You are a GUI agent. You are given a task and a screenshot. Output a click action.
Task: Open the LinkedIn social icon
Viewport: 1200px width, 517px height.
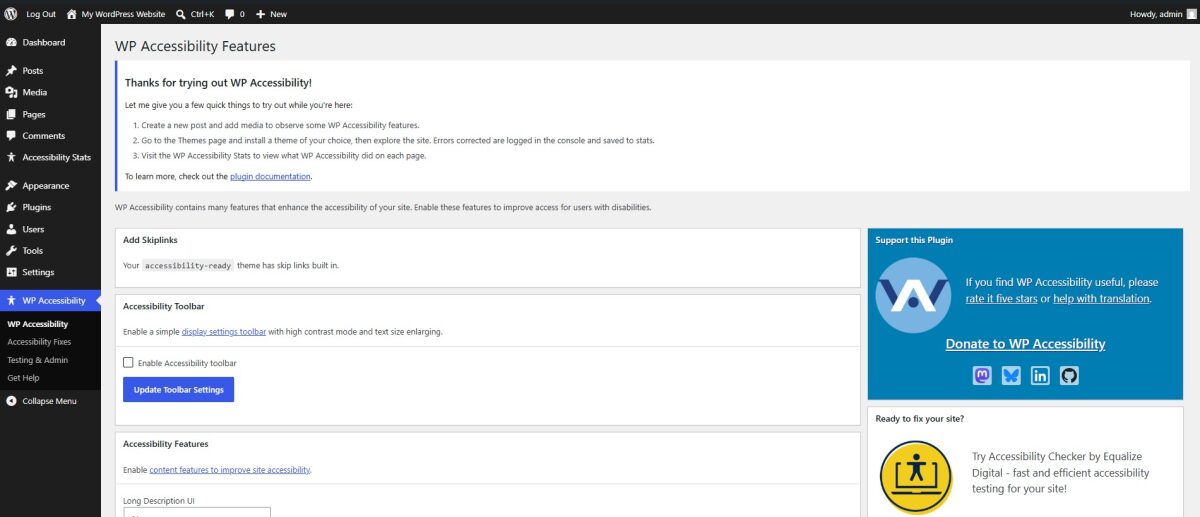click(x=1040, y=376)
